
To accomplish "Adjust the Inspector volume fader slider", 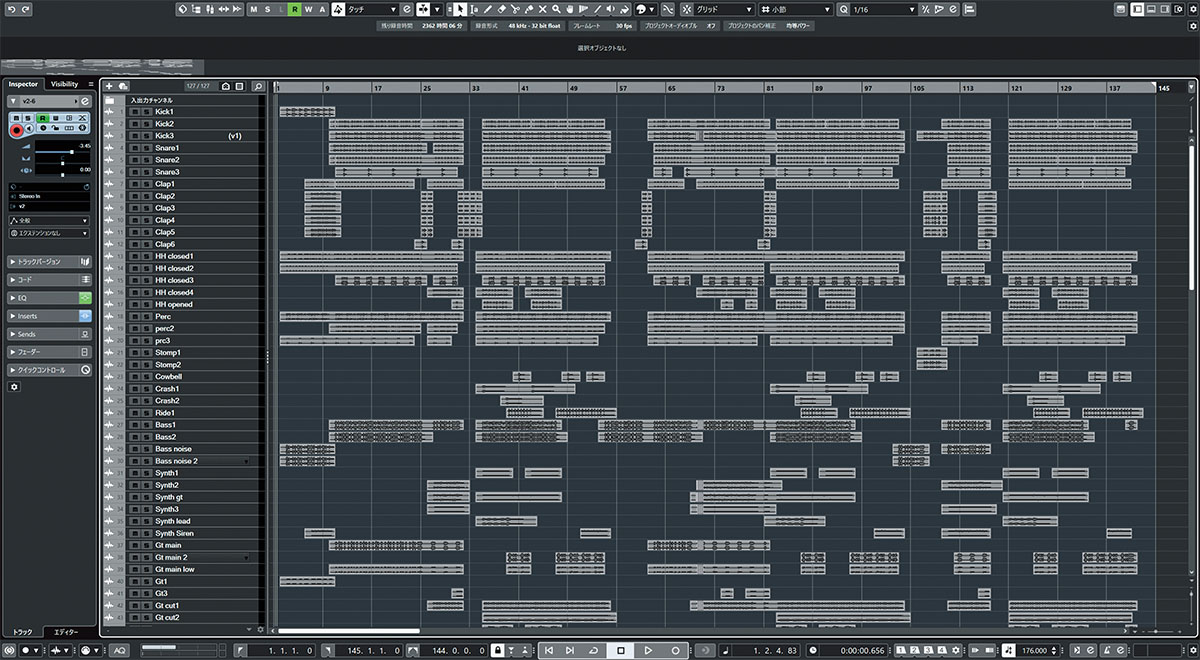I will (x=62, y=150).
